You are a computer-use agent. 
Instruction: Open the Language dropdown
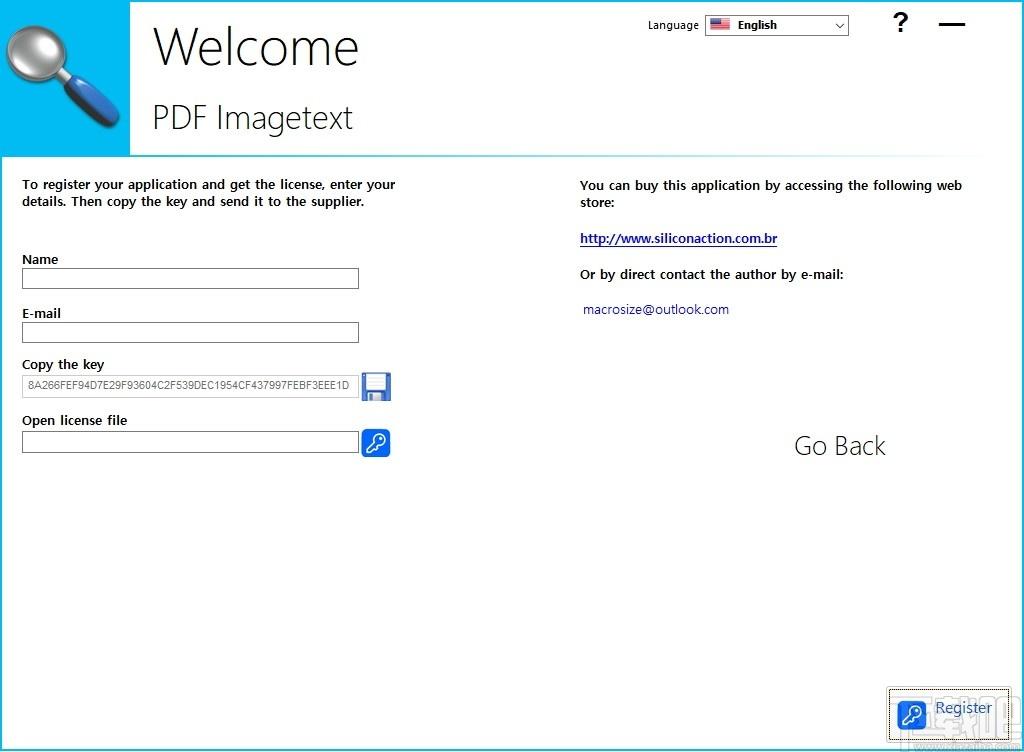776,25
